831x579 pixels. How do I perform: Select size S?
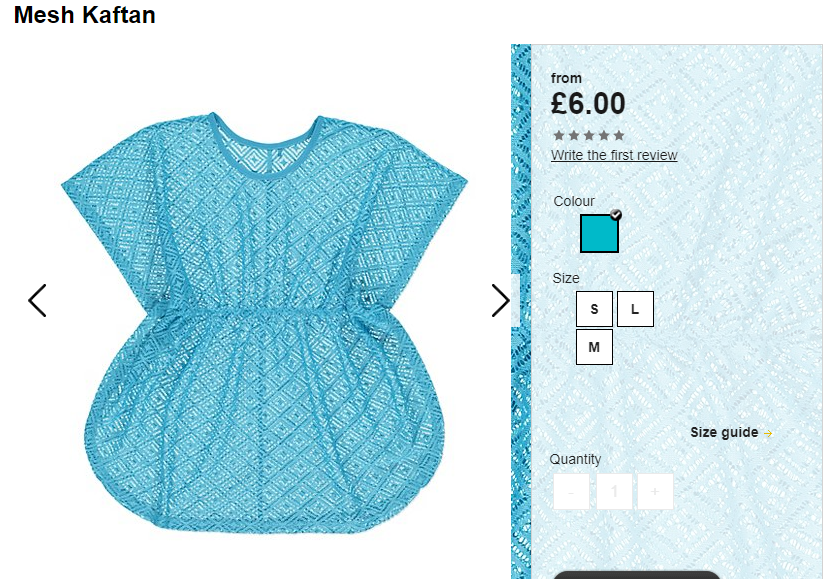click(x=594, y=309)
